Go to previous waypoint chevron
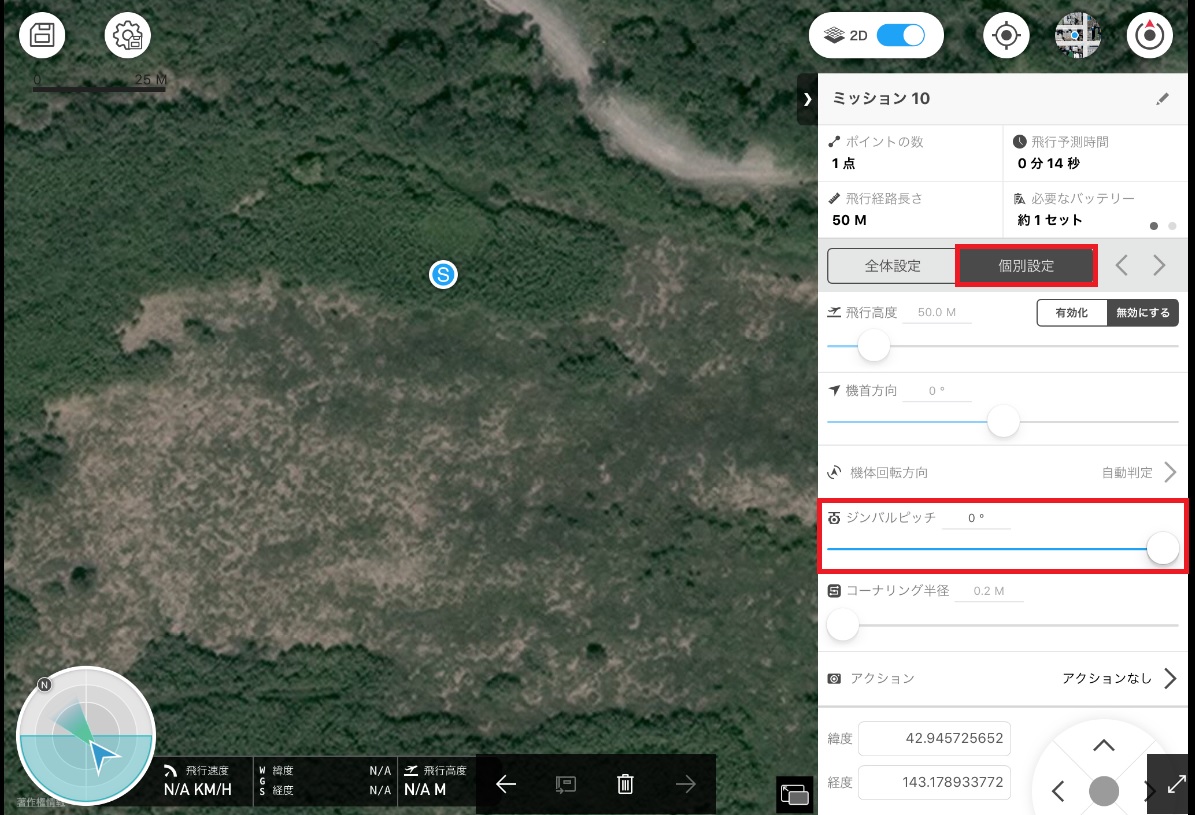Image resolution: width=1195 pixels, height=815 pixels. tap(1121, 265)
